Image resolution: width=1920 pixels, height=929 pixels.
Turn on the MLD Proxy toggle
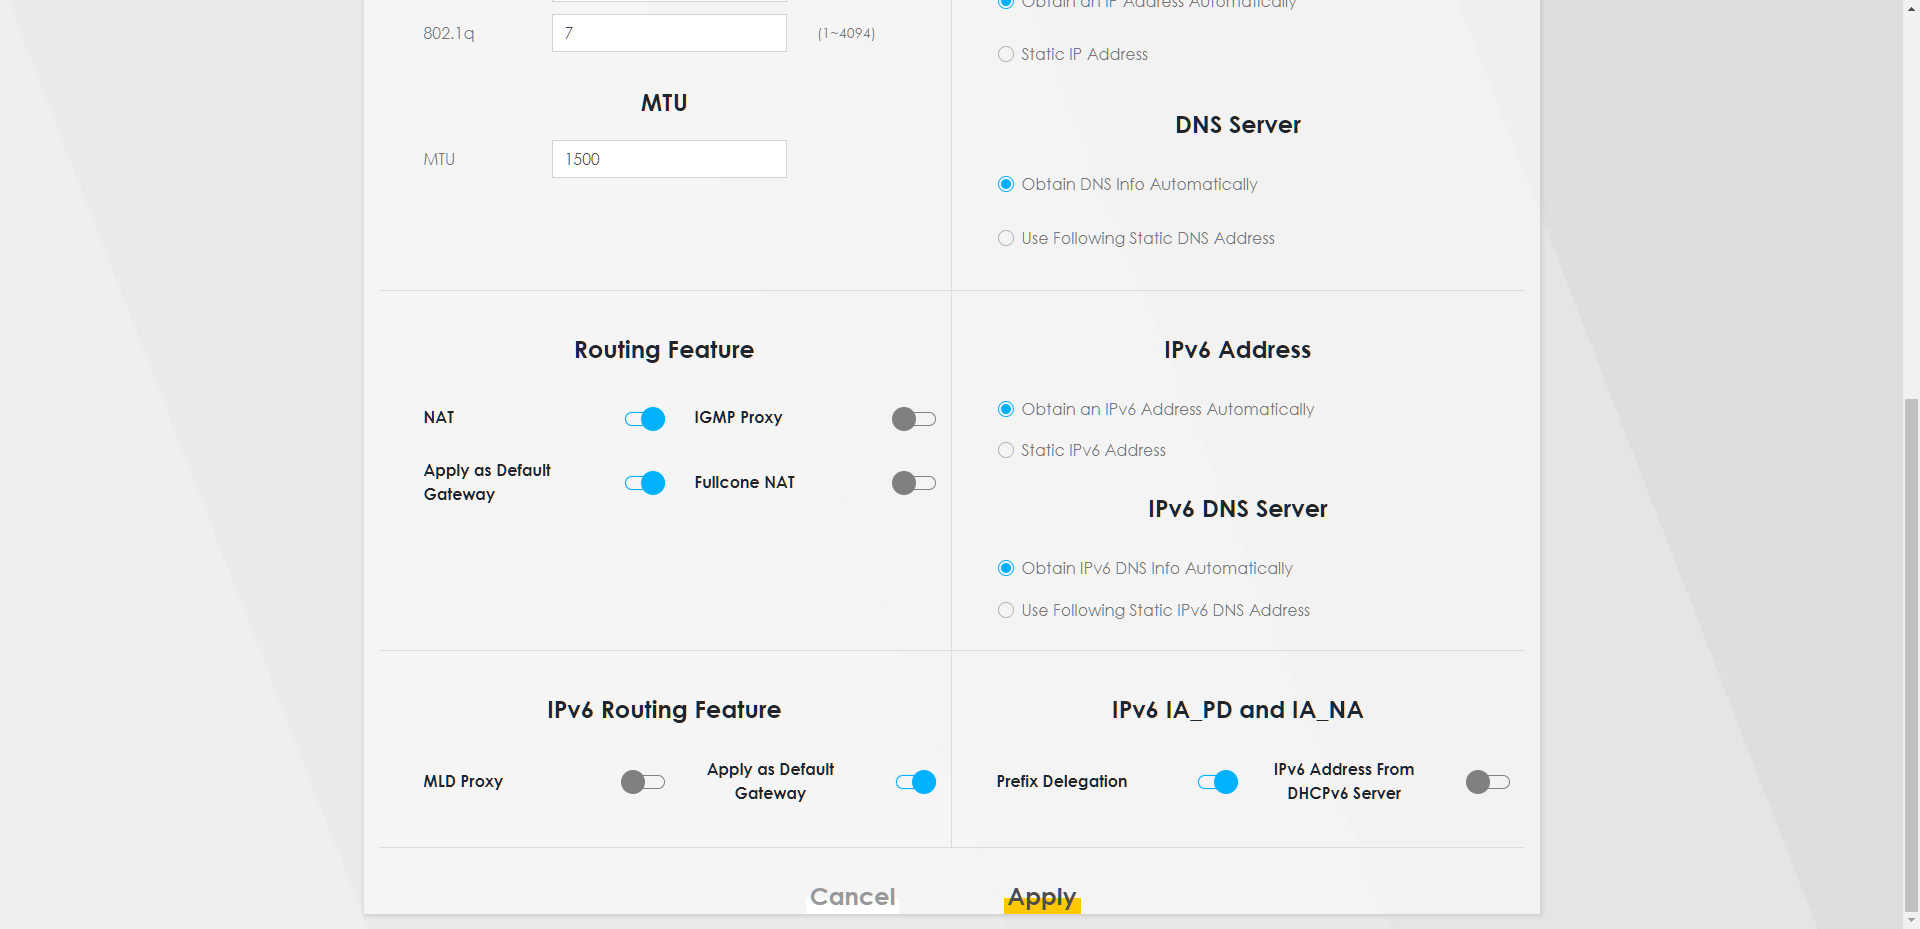tap(642, 782)
